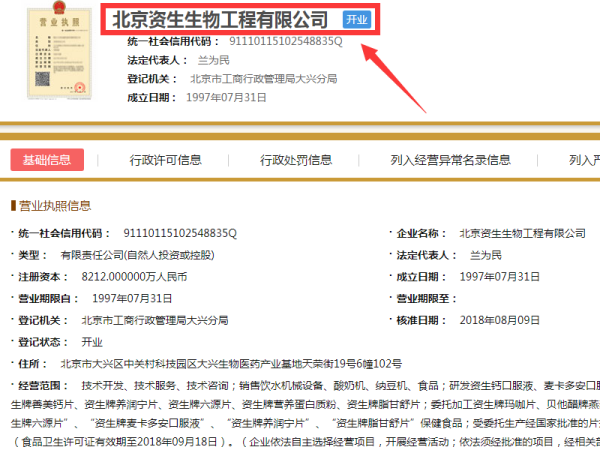
Task: Click approval date 2018年08月09日
Action: tap(499, 320)
